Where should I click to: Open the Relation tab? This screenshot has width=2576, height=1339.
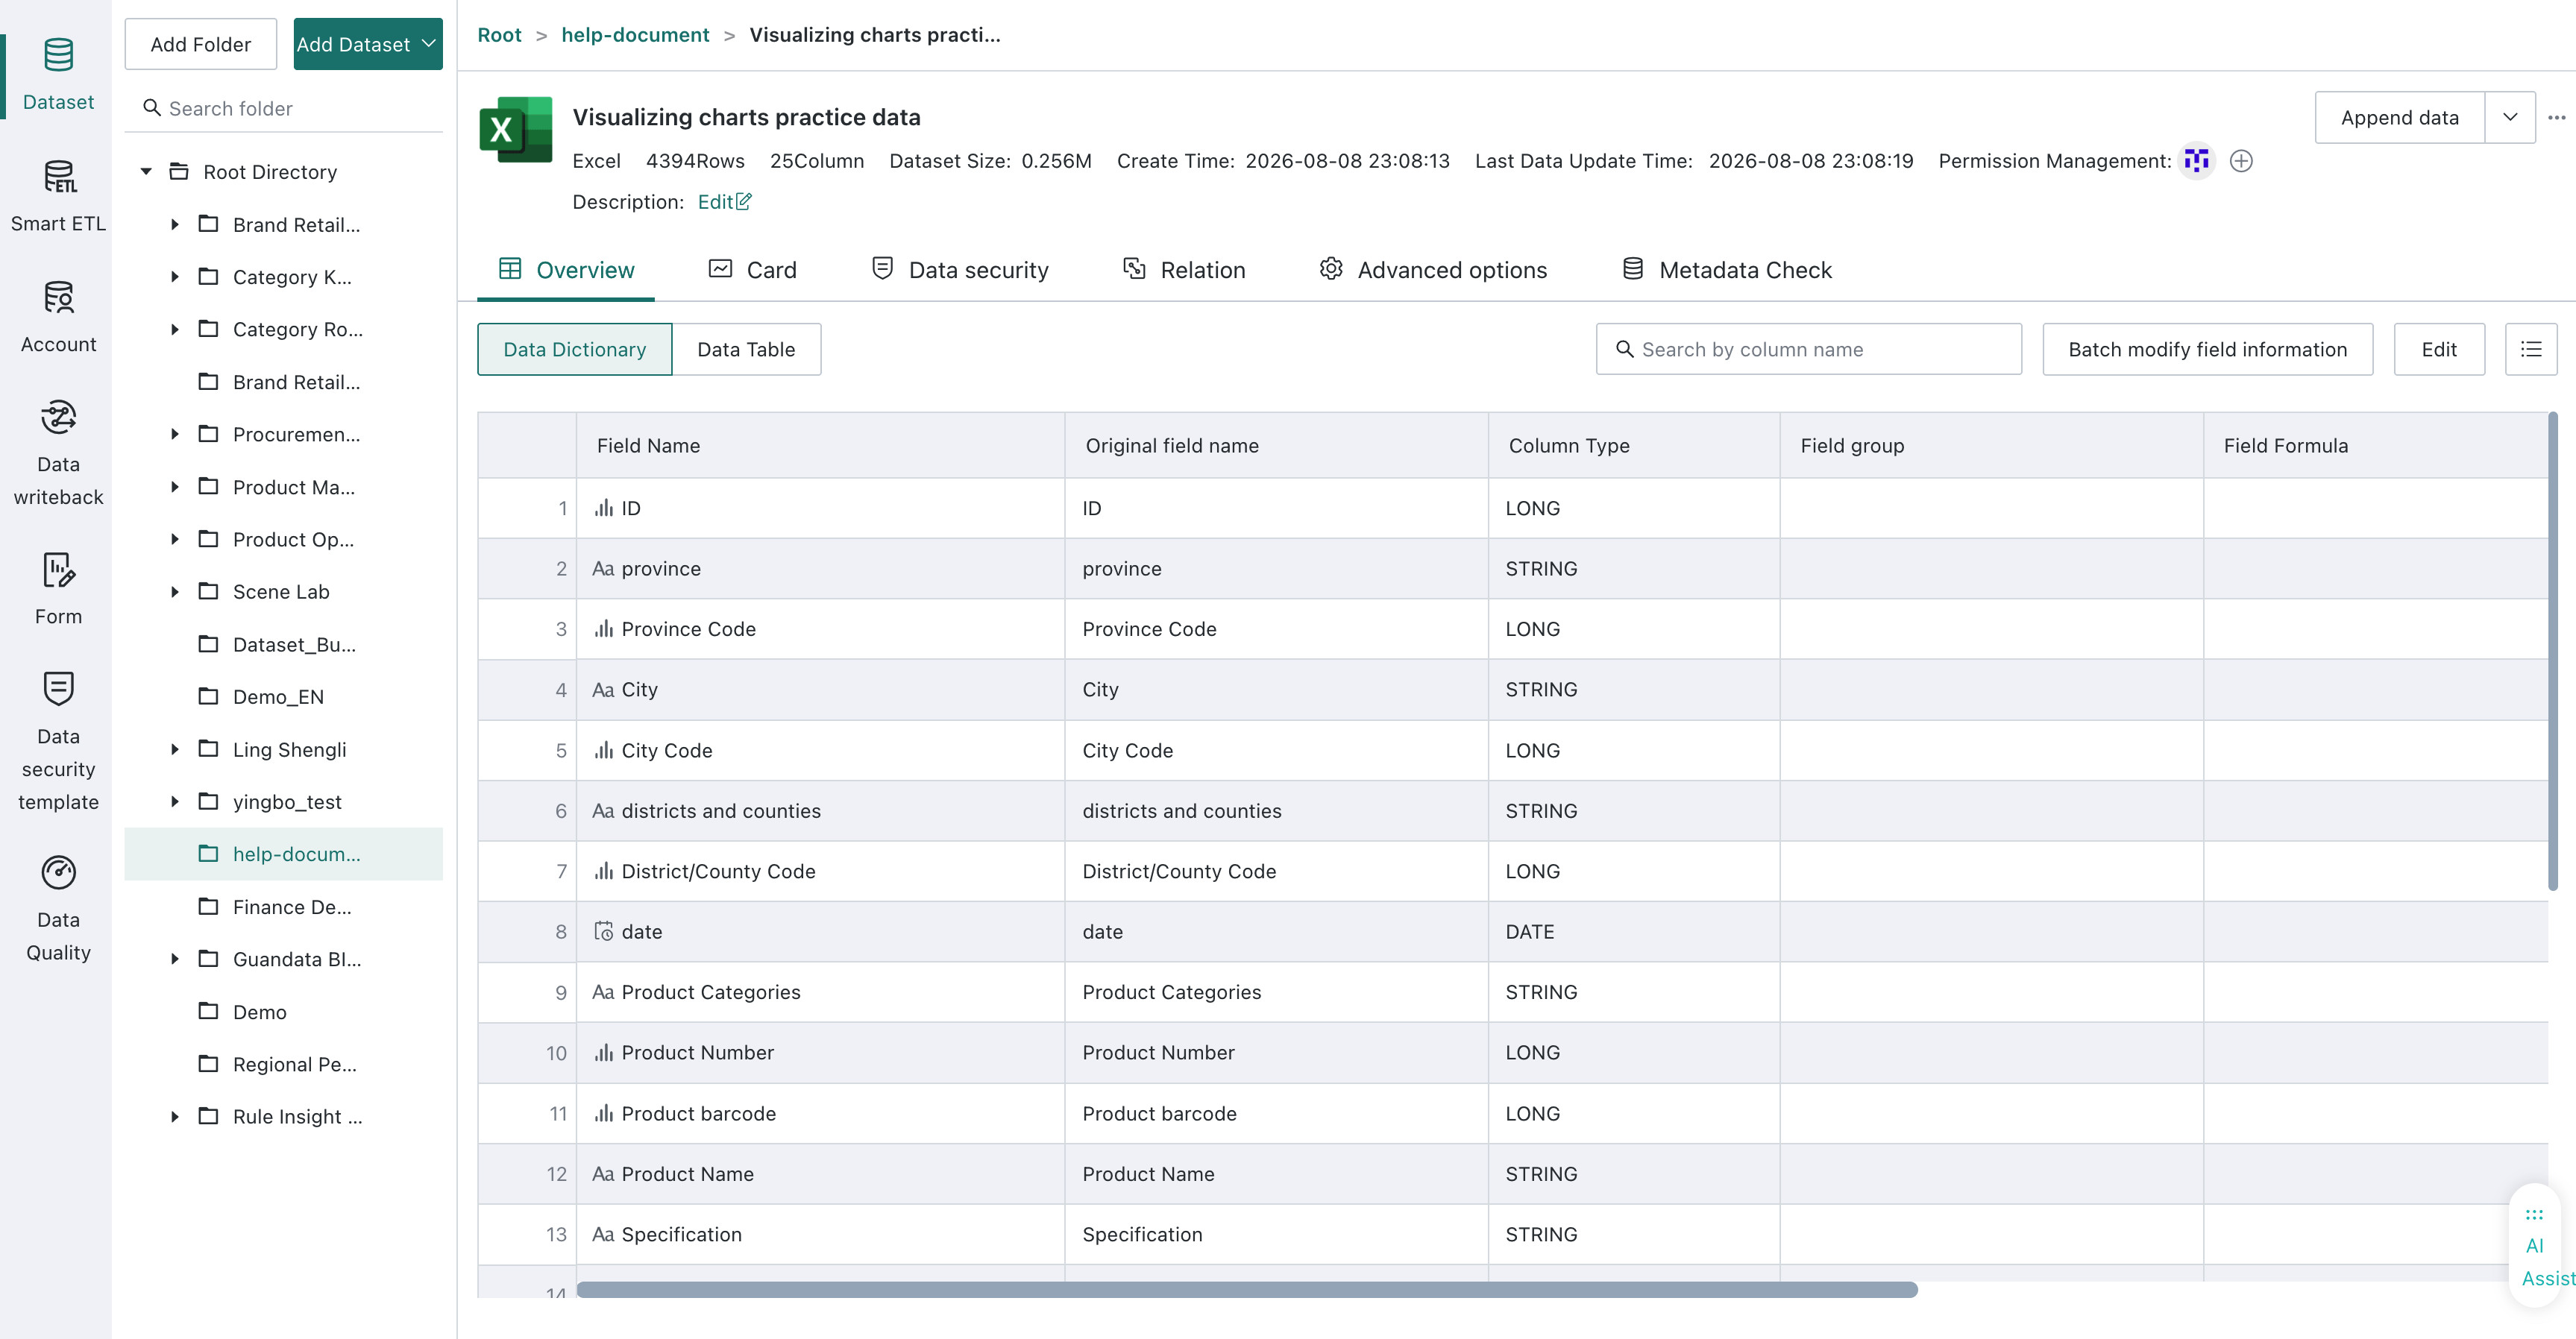(x=1184, y=270)
